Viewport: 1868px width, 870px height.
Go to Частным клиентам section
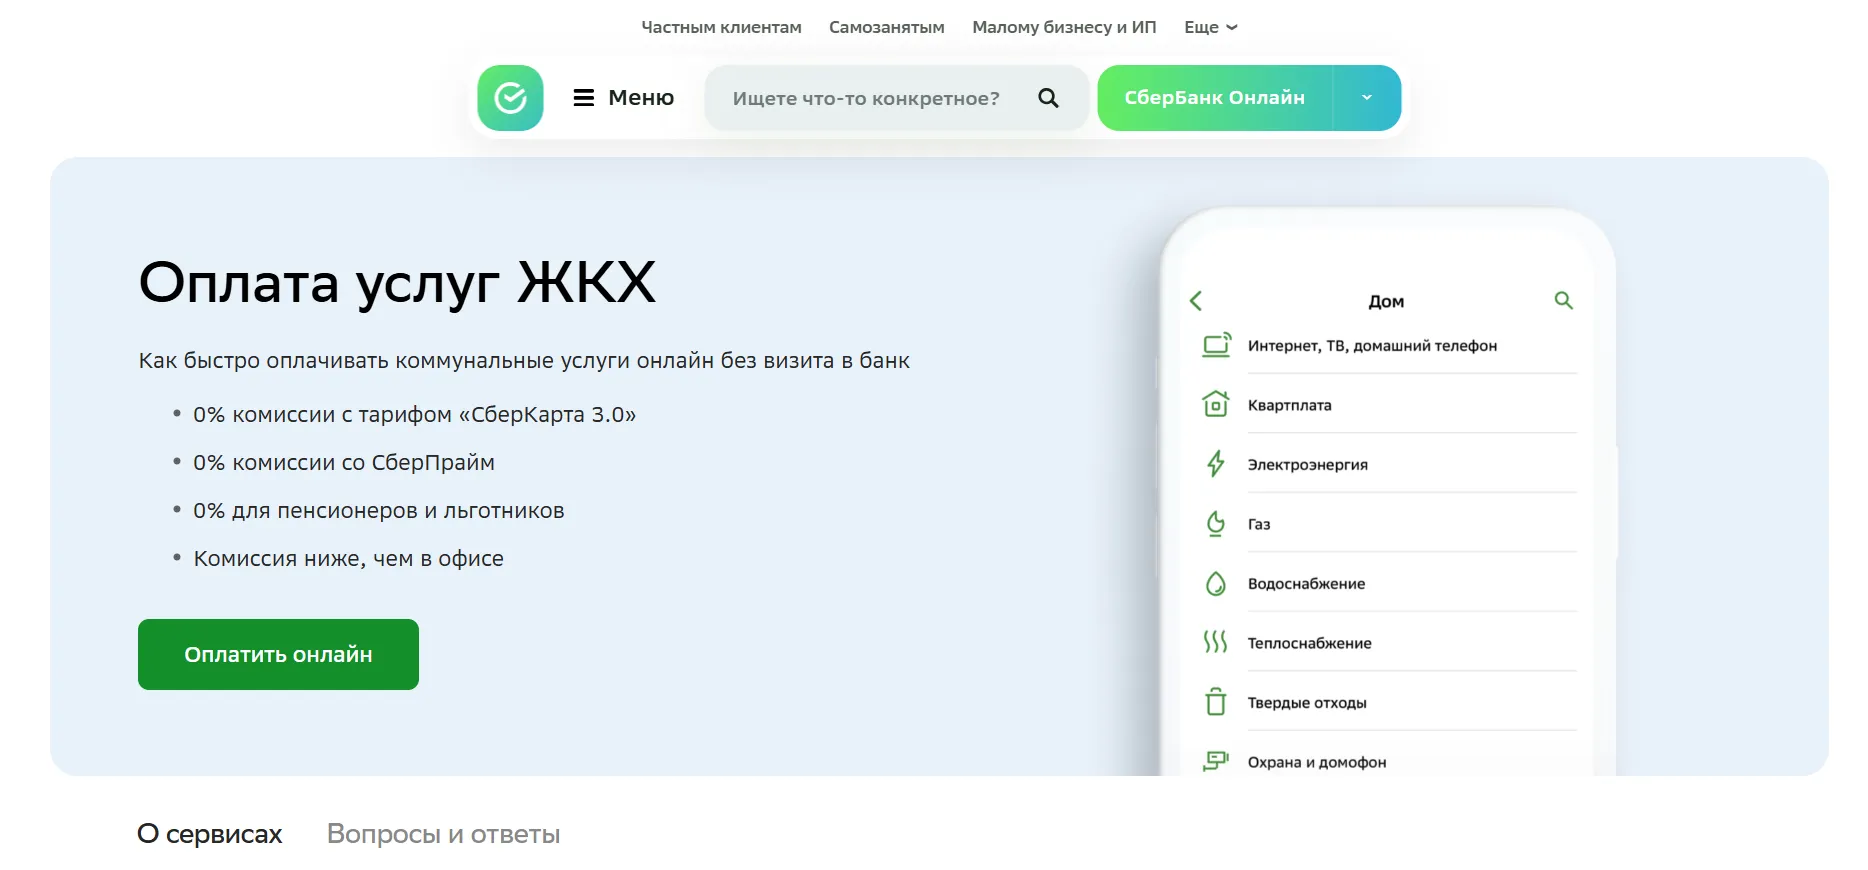[x=721, y=27]
